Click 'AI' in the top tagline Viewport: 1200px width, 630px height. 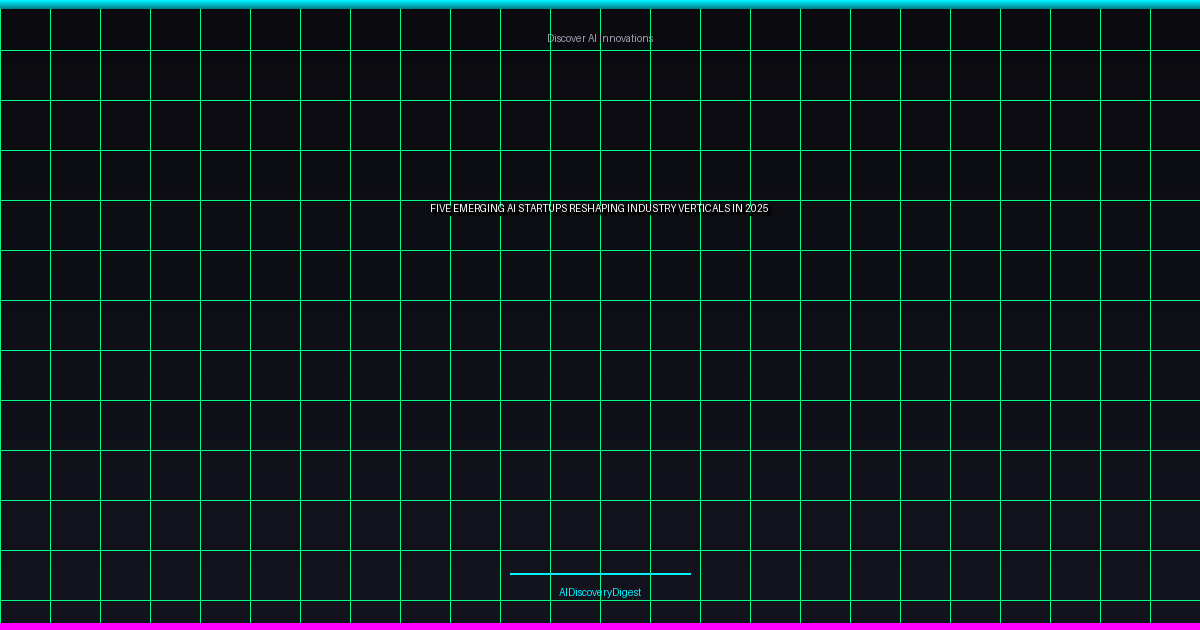tap(592, 38)
